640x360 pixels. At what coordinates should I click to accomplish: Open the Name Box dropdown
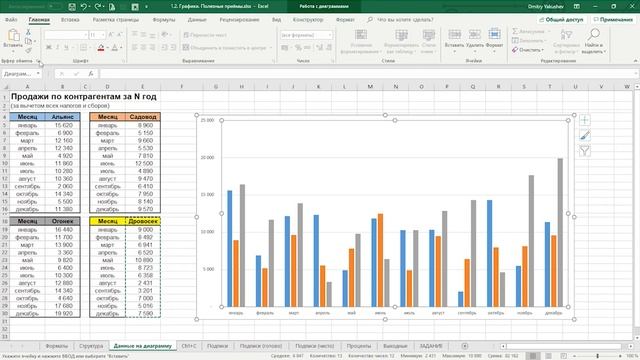(38, 74)
